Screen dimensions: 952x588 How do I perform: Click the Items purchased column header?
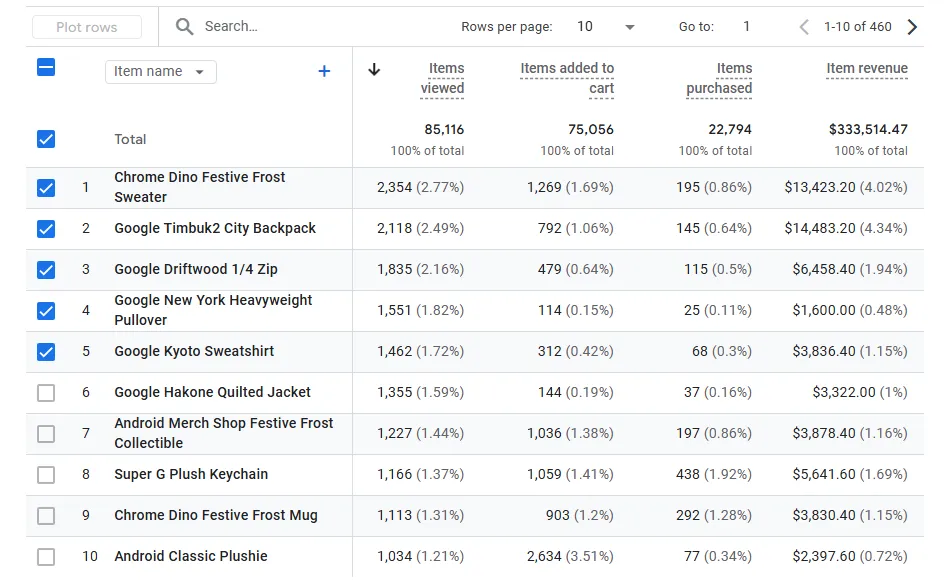(719, 78)
